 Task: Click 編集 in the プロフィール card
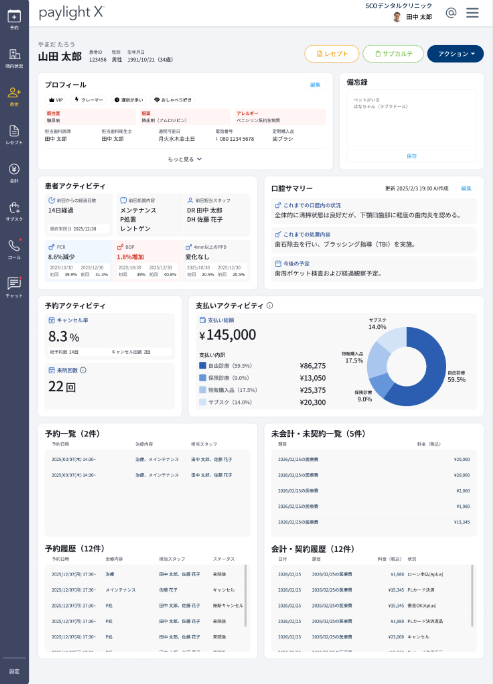pos(315,85)
